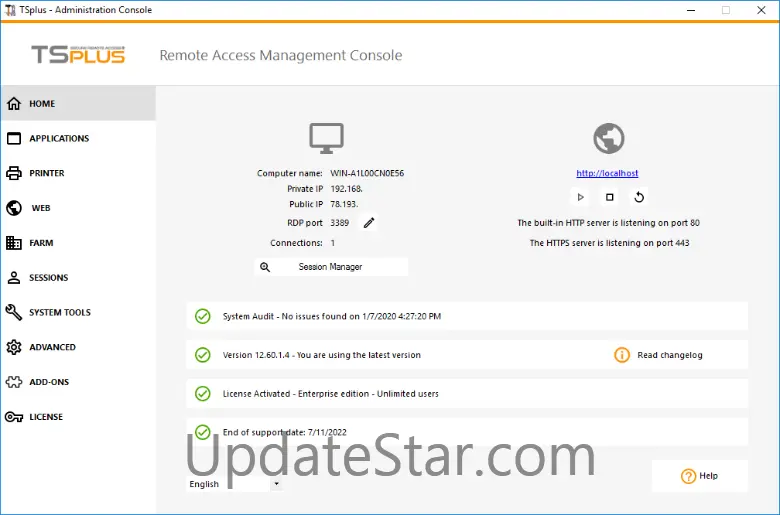Click the Sessions person icon

[x=14, y=278]
